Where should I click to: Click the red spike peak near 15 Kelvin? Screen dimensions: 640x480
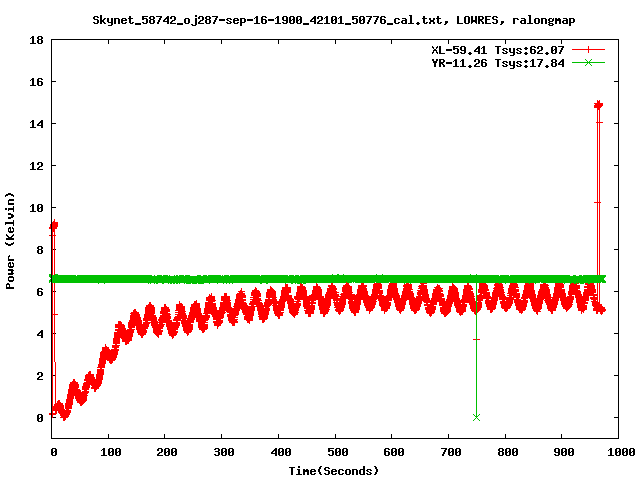598,105
